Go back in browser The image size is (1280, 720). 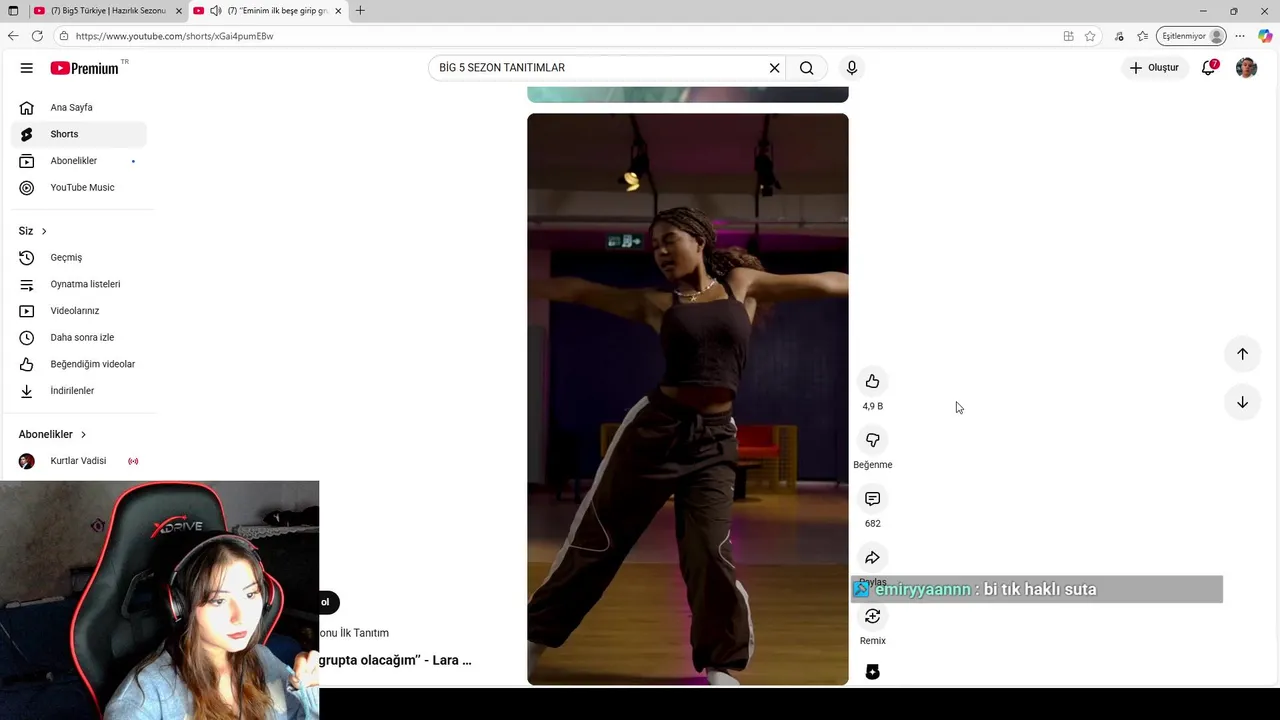click(13, 36)
